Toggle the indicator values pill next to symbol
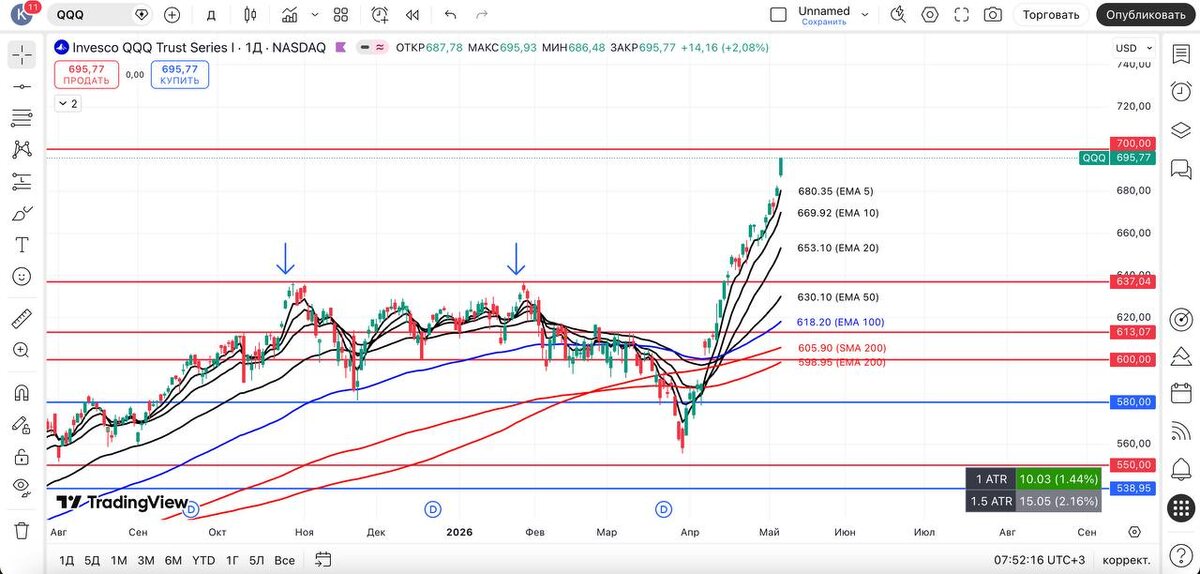This screenshot has height=574, width=1200. coord(373,47)
